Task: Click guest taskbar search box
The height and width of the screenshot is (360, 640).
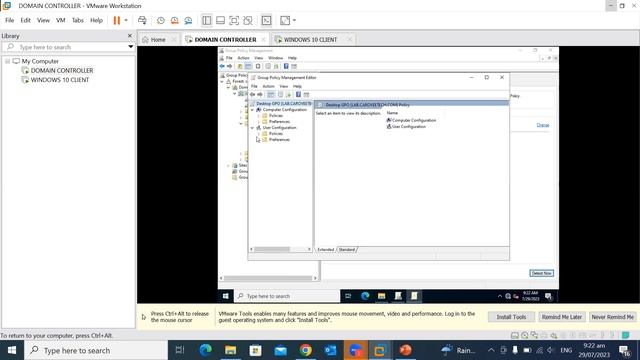Action: coord(287,296)
